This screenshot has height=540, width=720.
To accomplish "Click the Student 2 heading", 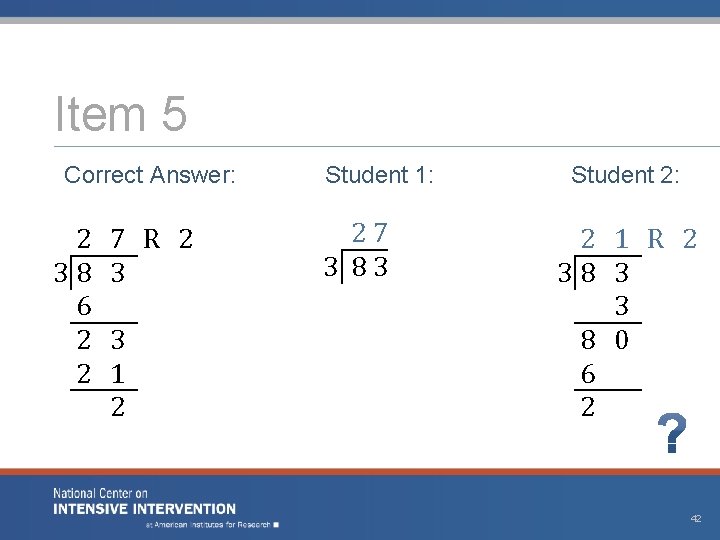I will (625, 176).
